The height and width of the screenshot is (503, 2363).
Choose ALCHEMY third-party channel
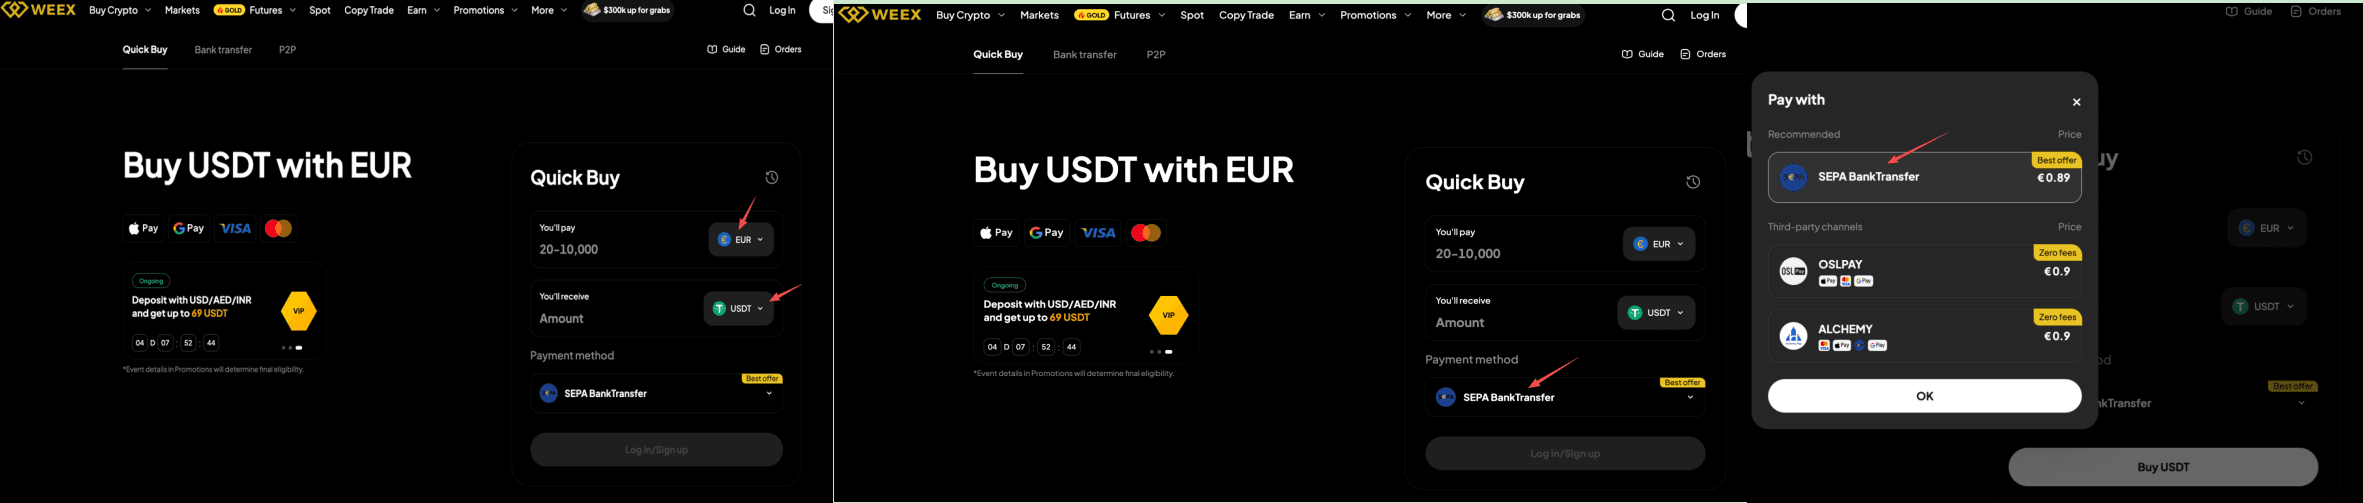pyautogui.click(x=1924, y=336)
